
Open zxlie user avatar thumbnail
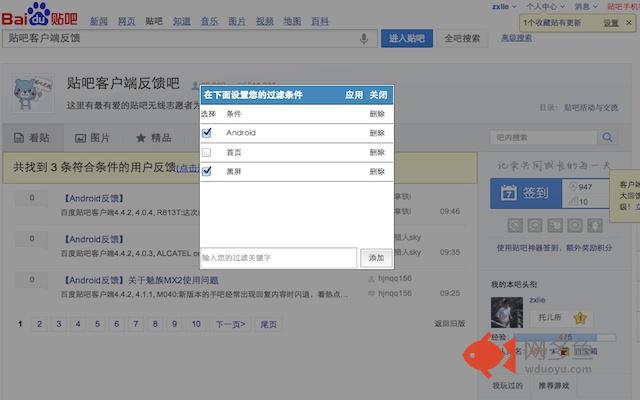(507, 313)
